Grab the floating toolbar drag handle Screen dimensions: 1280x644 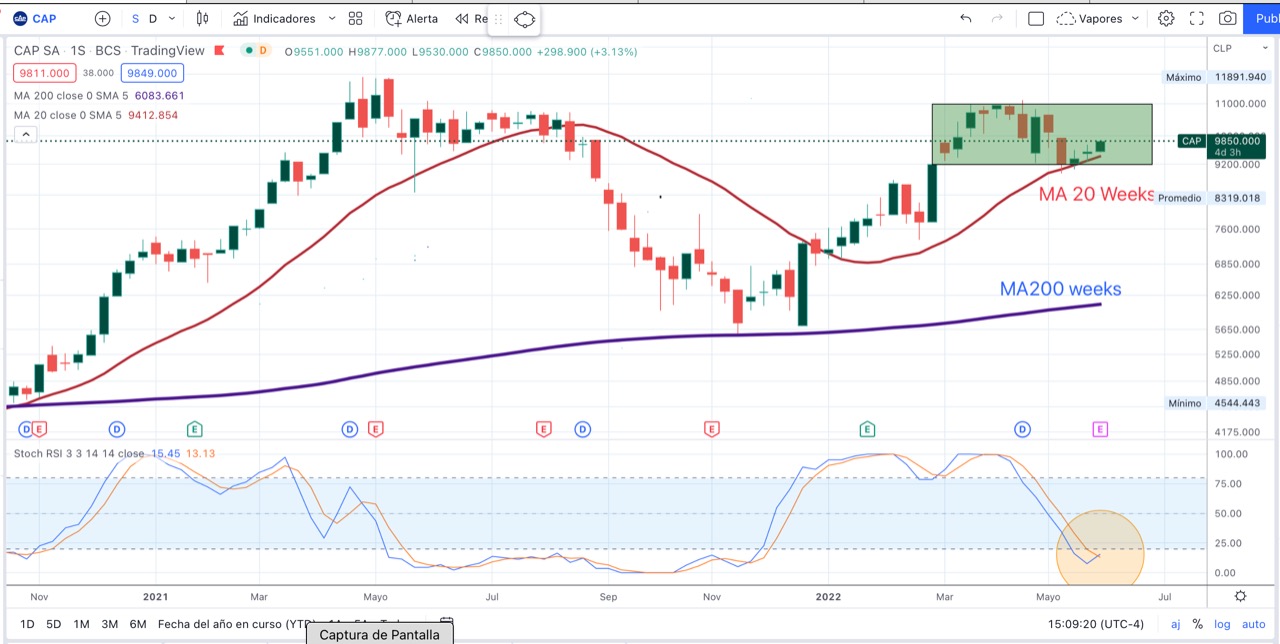499,18
